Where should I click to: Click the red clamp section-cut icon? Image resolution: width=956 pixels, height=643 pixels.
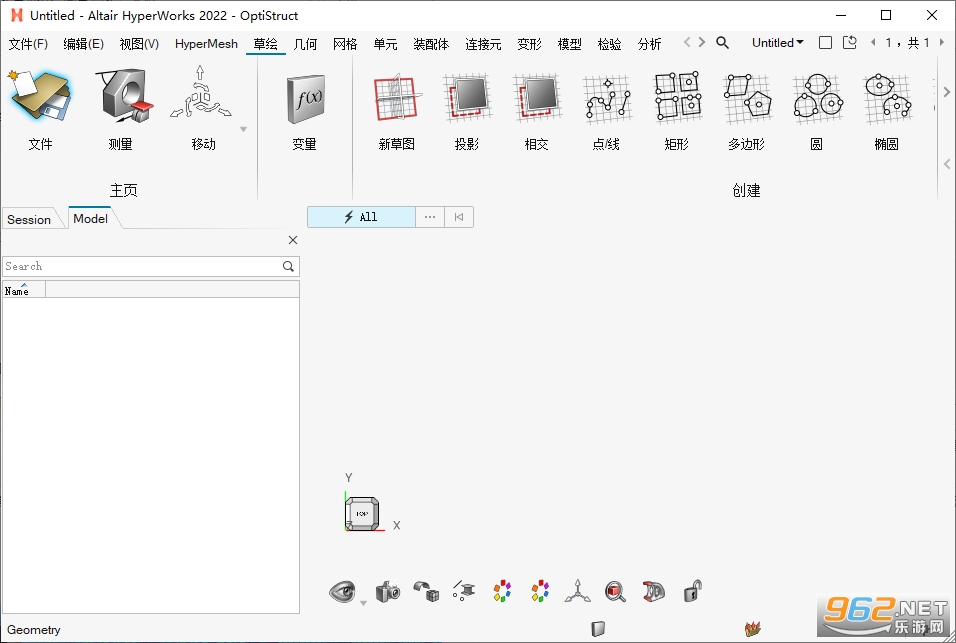click(x=654, y=591)
